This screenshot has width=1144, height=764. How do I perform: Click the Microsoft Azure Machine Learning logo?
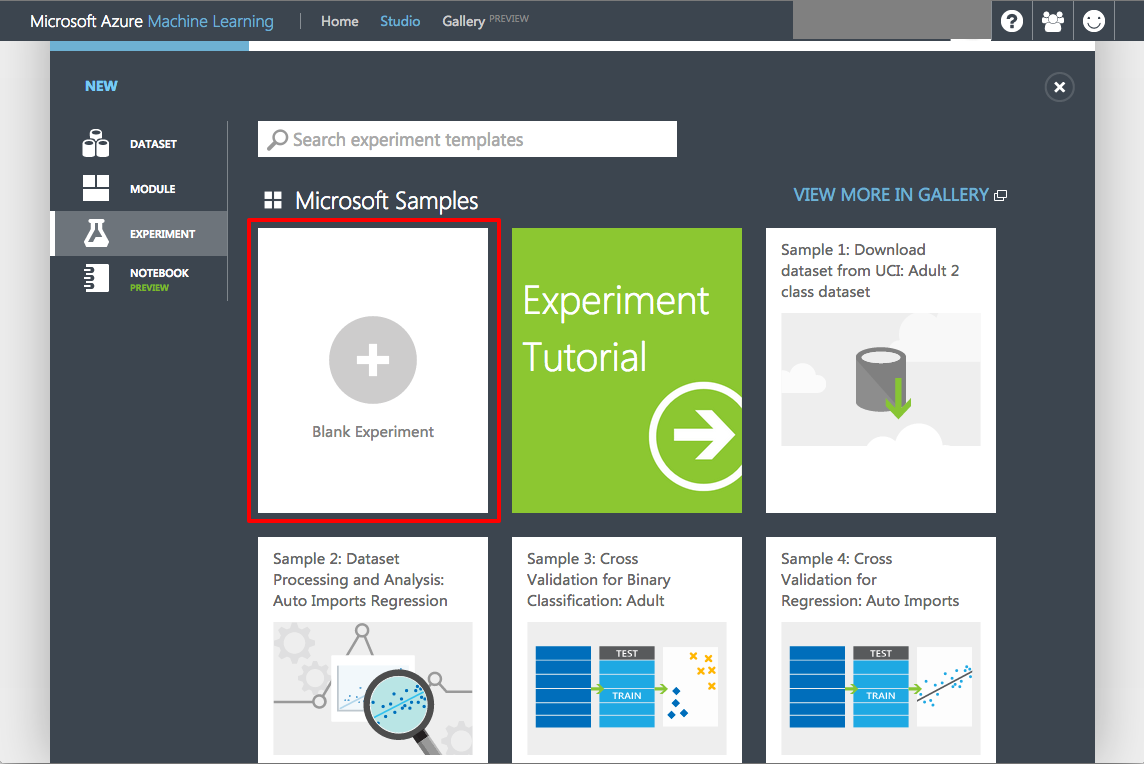(x=151, y=21)
